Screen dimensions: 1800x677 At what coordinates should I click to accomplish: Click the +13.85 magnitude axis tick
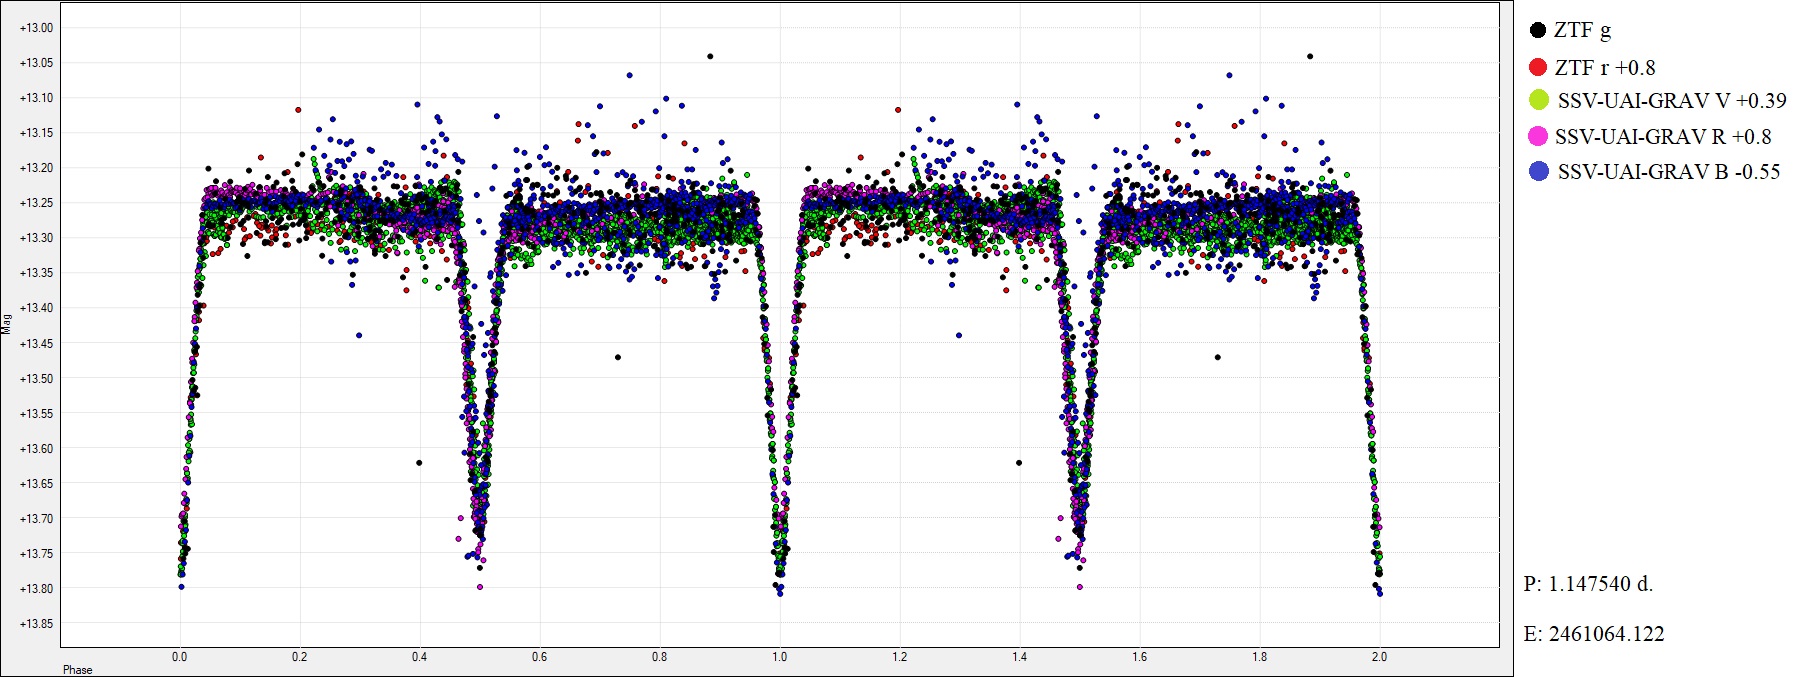click(36, 624)
